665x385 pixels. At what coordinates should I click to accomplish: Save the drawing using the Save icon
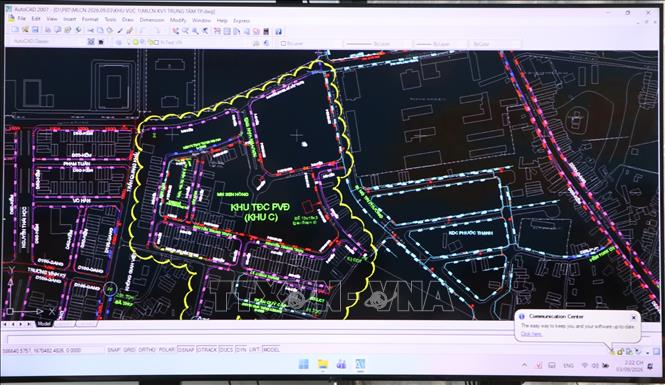point(35,30)
